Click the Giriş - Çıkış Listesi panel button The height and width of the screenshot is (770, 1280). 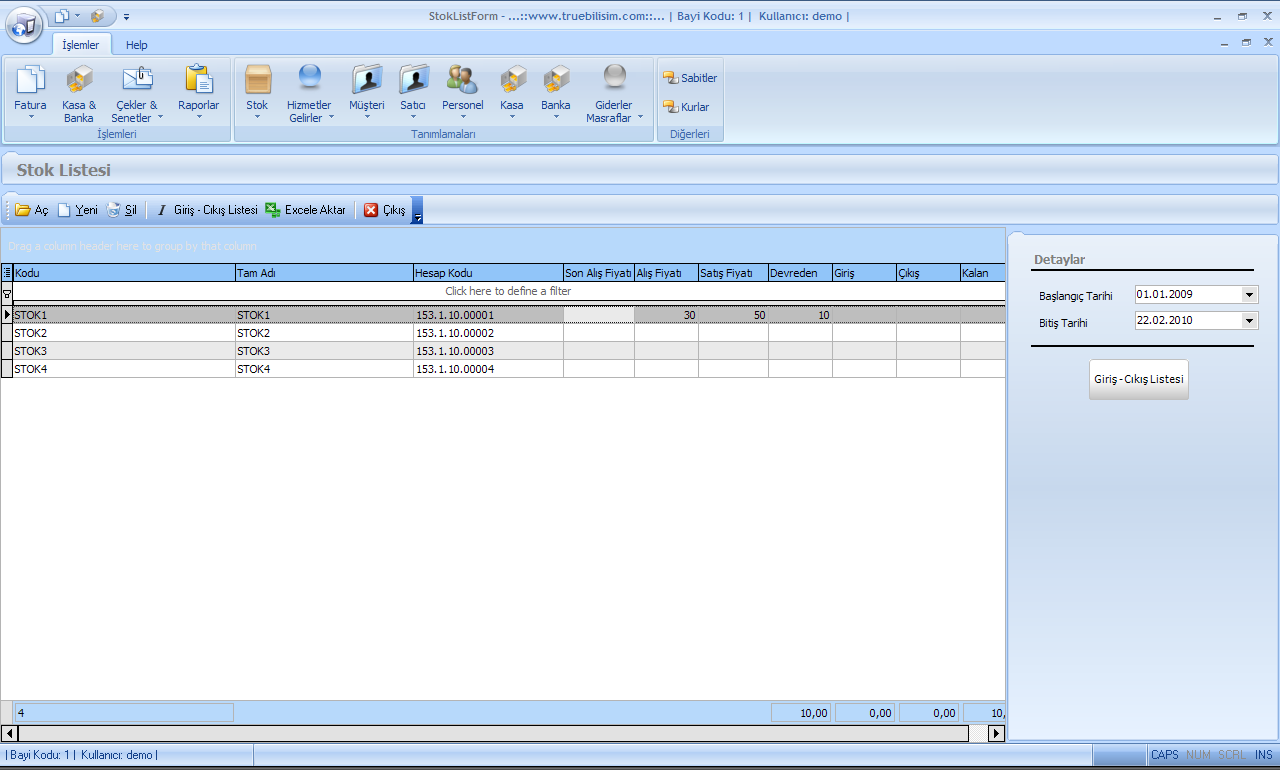(1138, 380)
